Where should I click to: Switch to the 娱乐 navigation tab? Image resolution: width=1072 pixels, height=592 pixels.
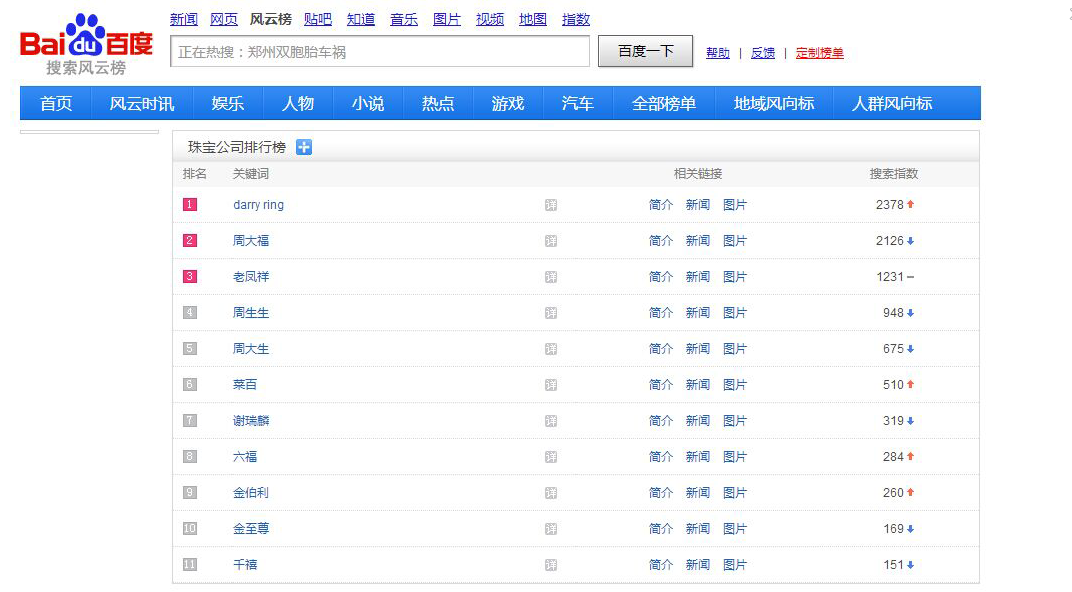(x=228, y=103)
